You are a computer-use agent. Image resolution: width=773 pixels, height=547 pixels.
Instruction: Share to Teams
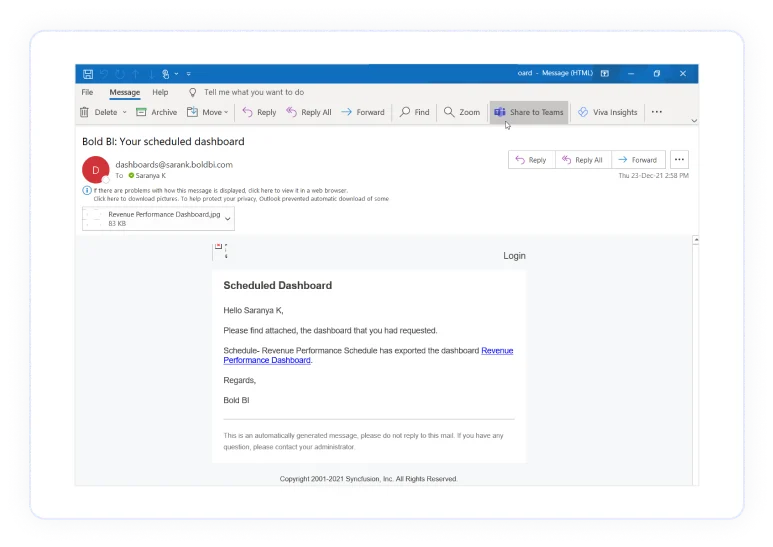point(529,112)
